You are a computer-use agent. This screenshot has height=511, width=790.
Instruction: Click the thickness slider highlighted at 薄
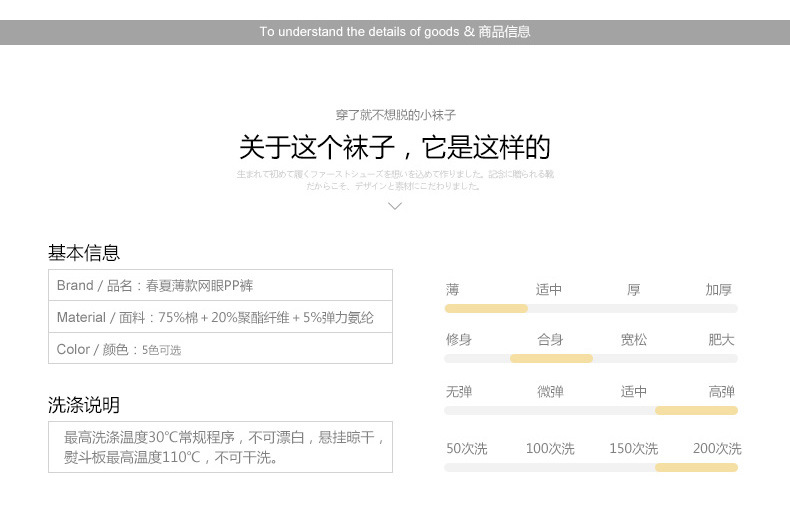[591, 308]
